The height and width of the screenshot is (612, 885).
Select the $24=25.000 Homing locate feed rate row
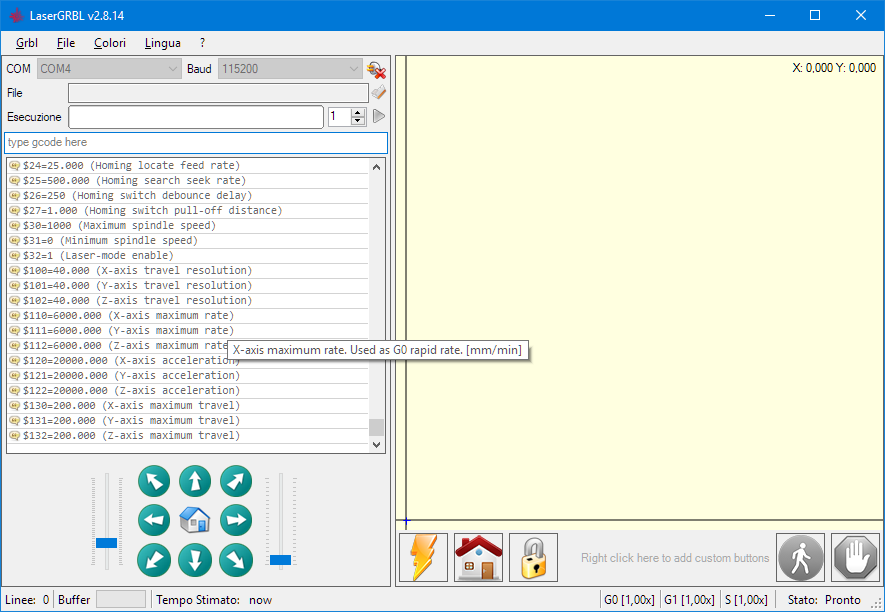pyautogui.click(x=188, y=165)
